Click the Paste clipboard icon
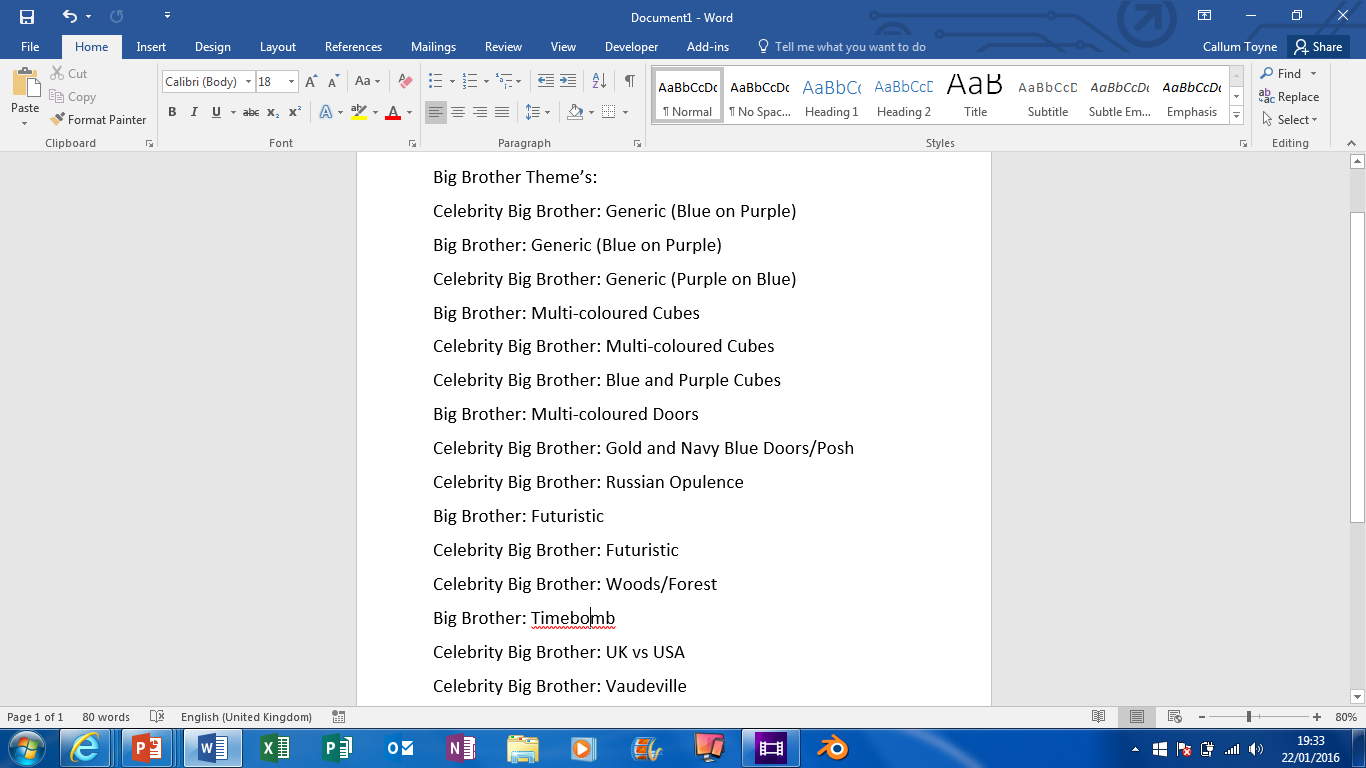 click(x=25, y=84)
